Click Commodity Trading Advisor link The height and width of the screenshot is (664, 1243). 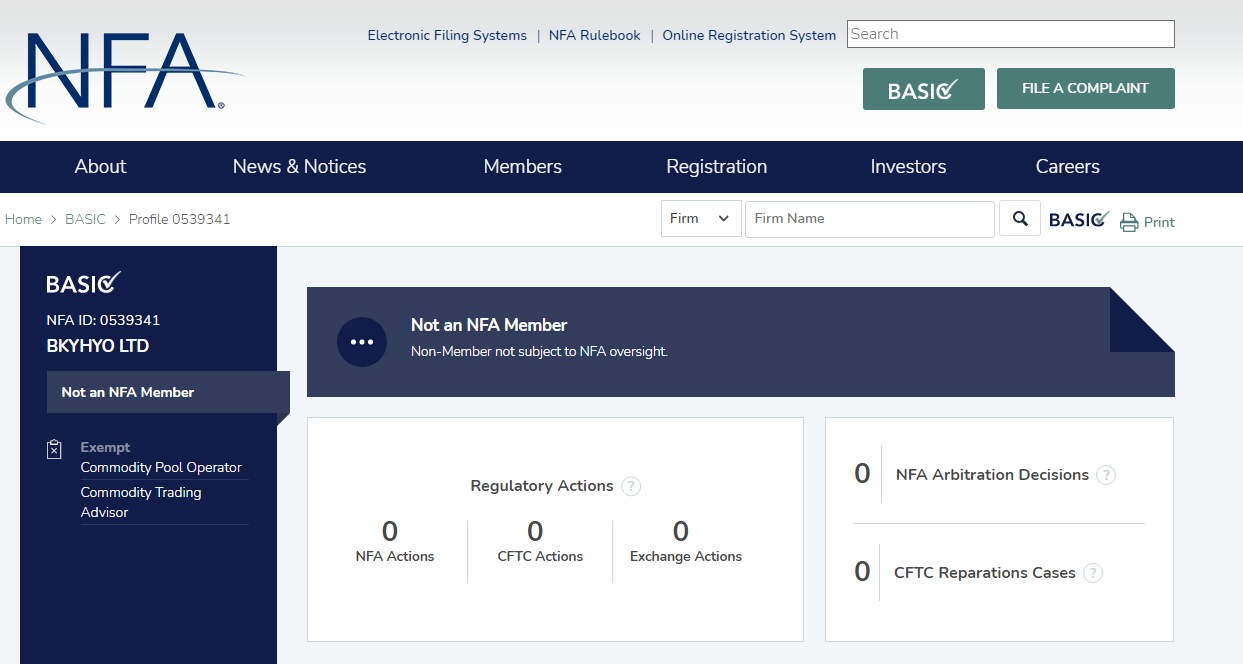tap(141, 502)
